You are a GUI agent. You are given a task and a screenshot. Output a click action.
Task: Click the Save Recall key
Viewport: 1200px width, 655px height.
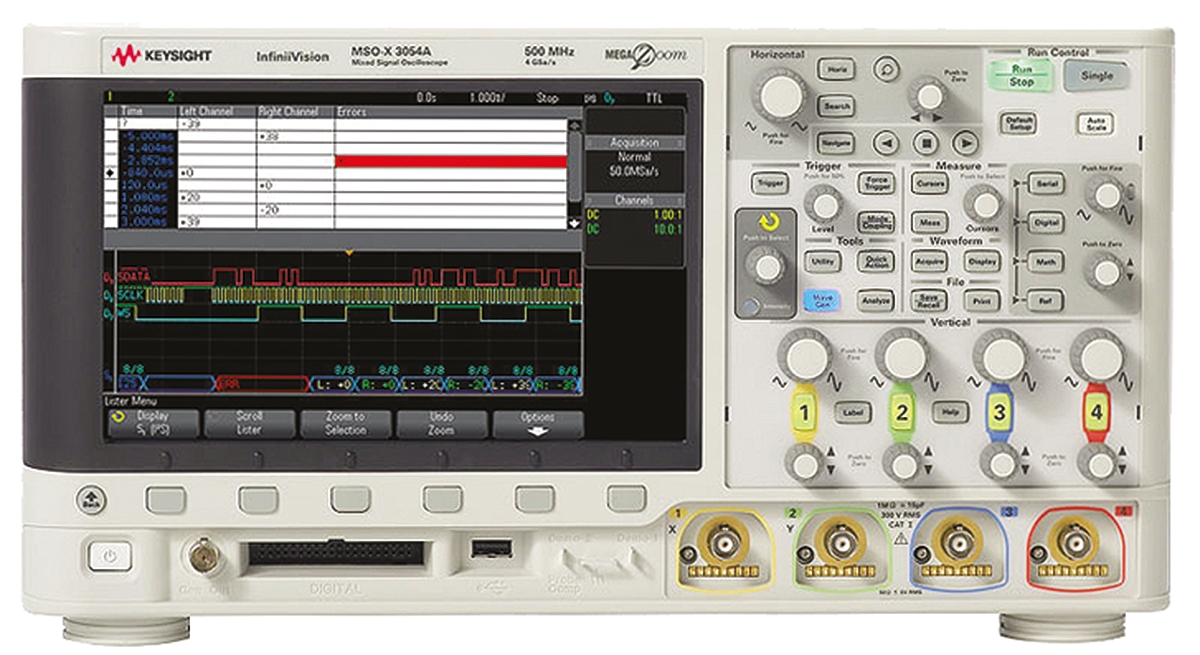click(x=929, y=299)
